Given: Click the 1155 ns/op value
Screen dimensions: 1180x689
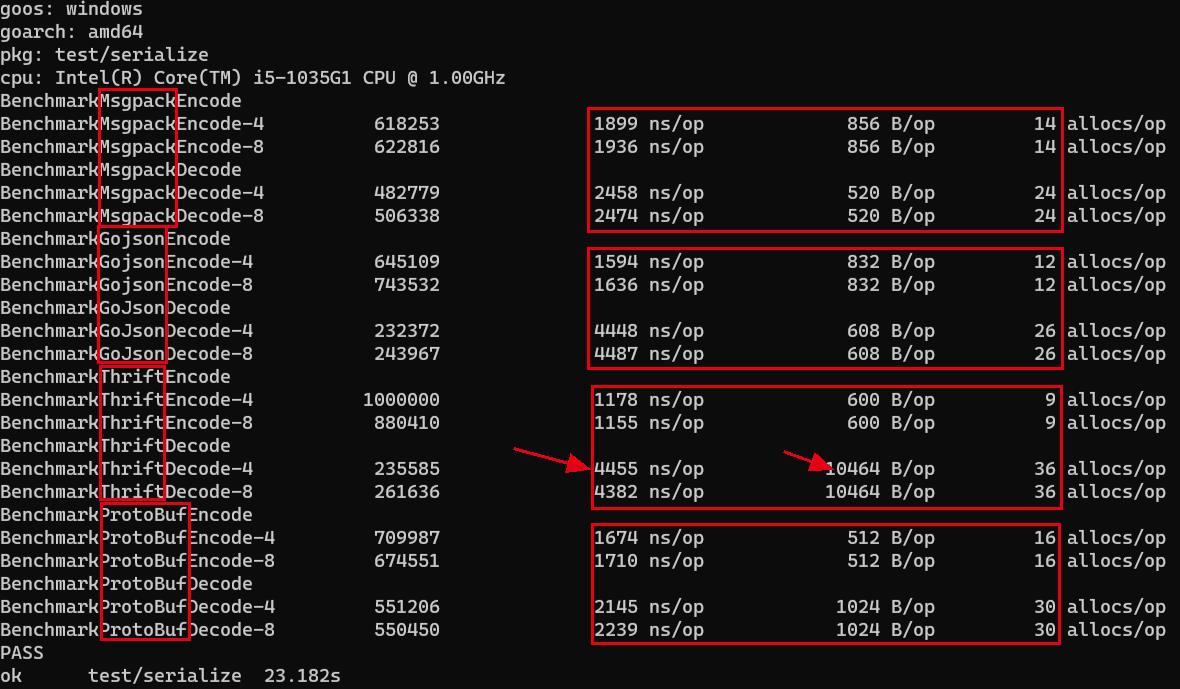Looking at the screenshot, I should tap(648, 423).
